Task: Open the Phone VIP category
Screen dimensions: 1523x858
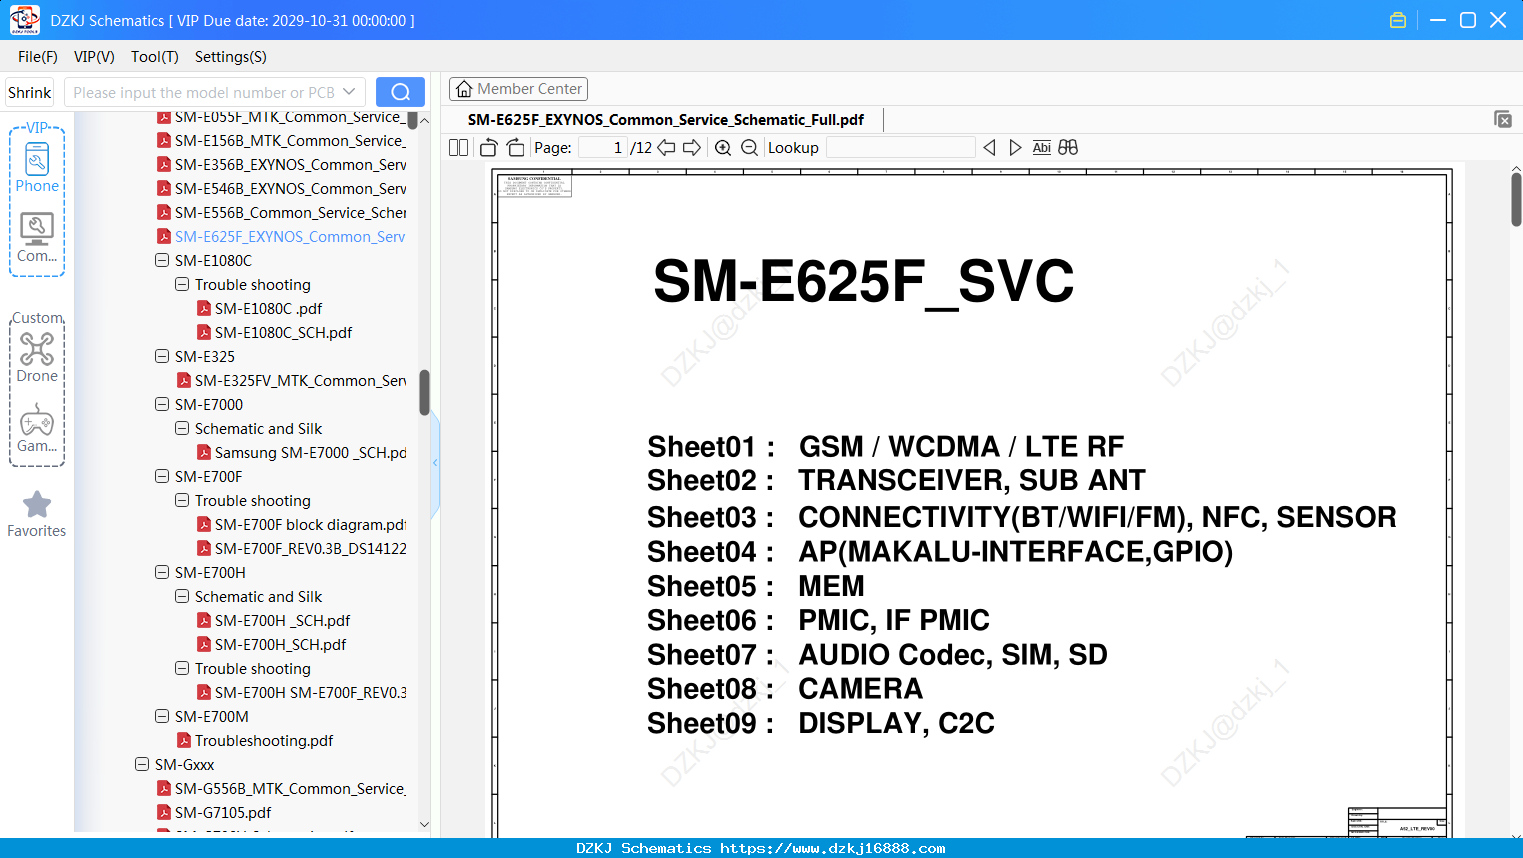Action: coord(37,167)
